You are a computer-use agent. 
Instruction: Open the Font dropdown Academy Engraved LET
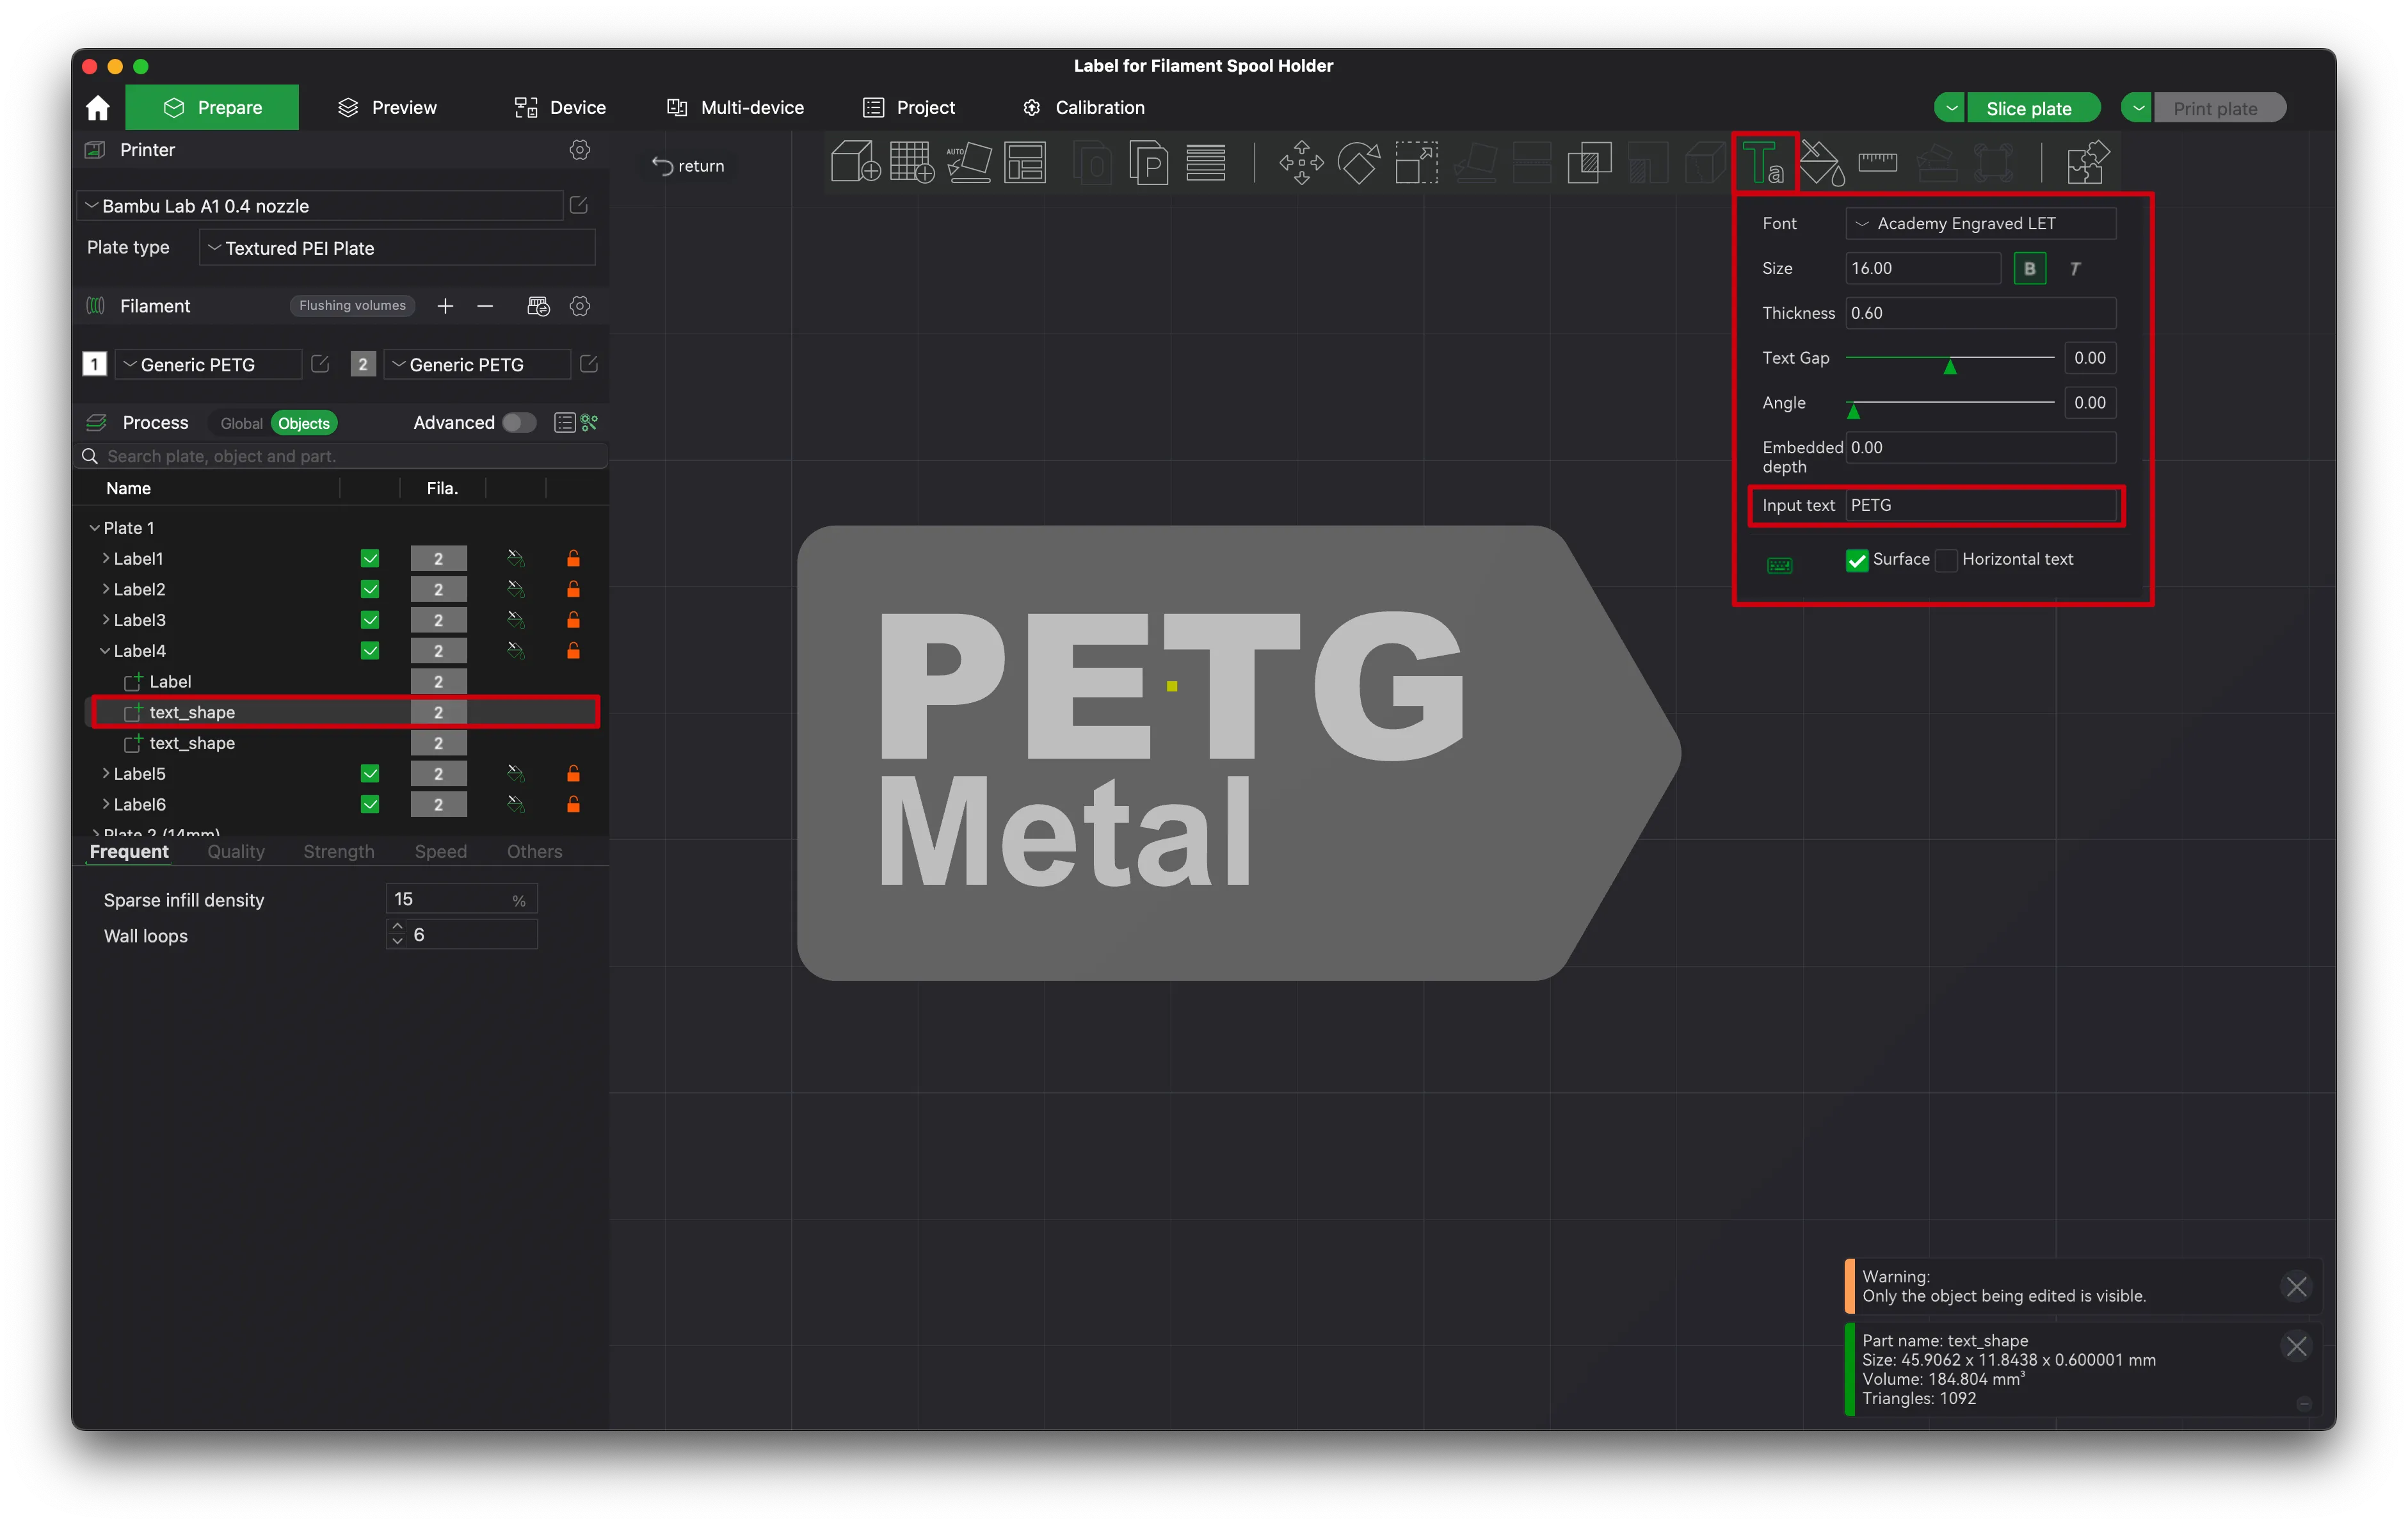1980,223
